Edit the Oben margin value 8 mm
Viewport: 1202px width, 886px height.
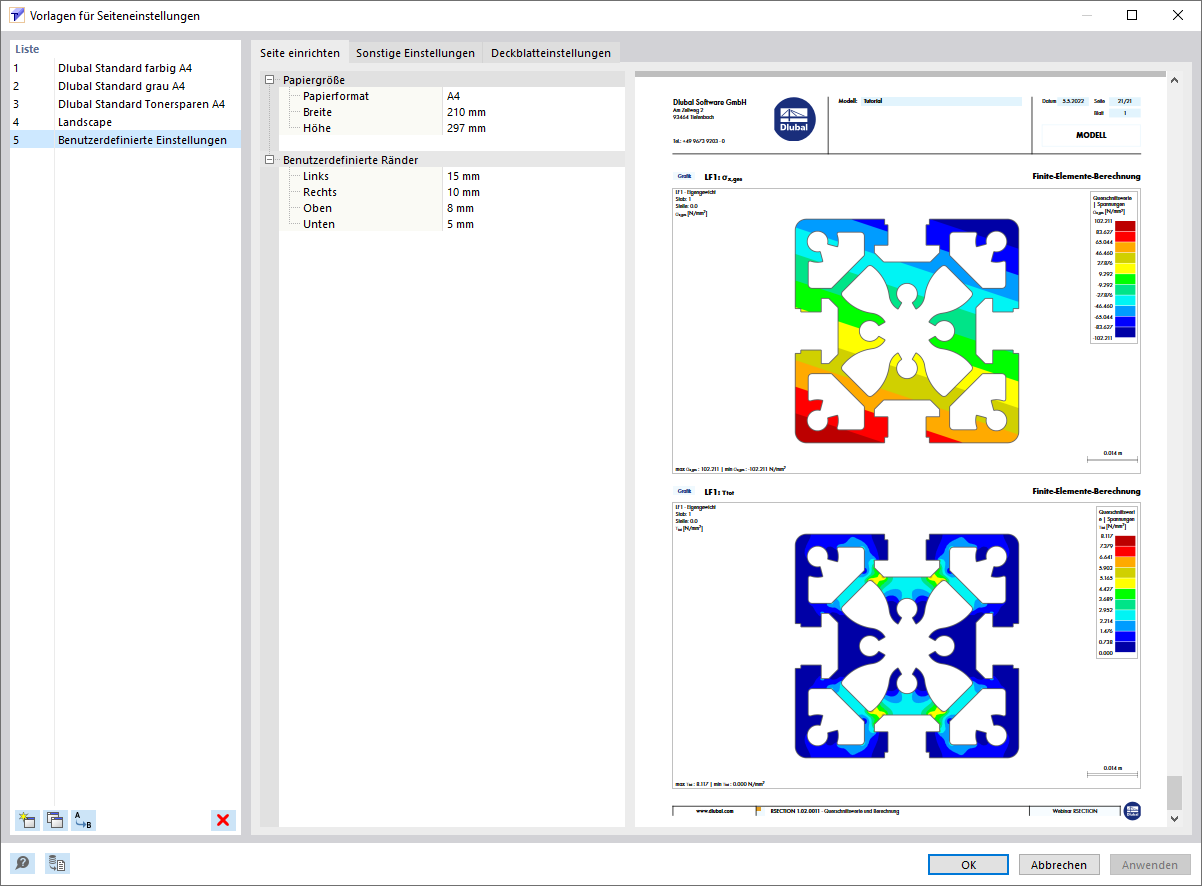[533, 208]
